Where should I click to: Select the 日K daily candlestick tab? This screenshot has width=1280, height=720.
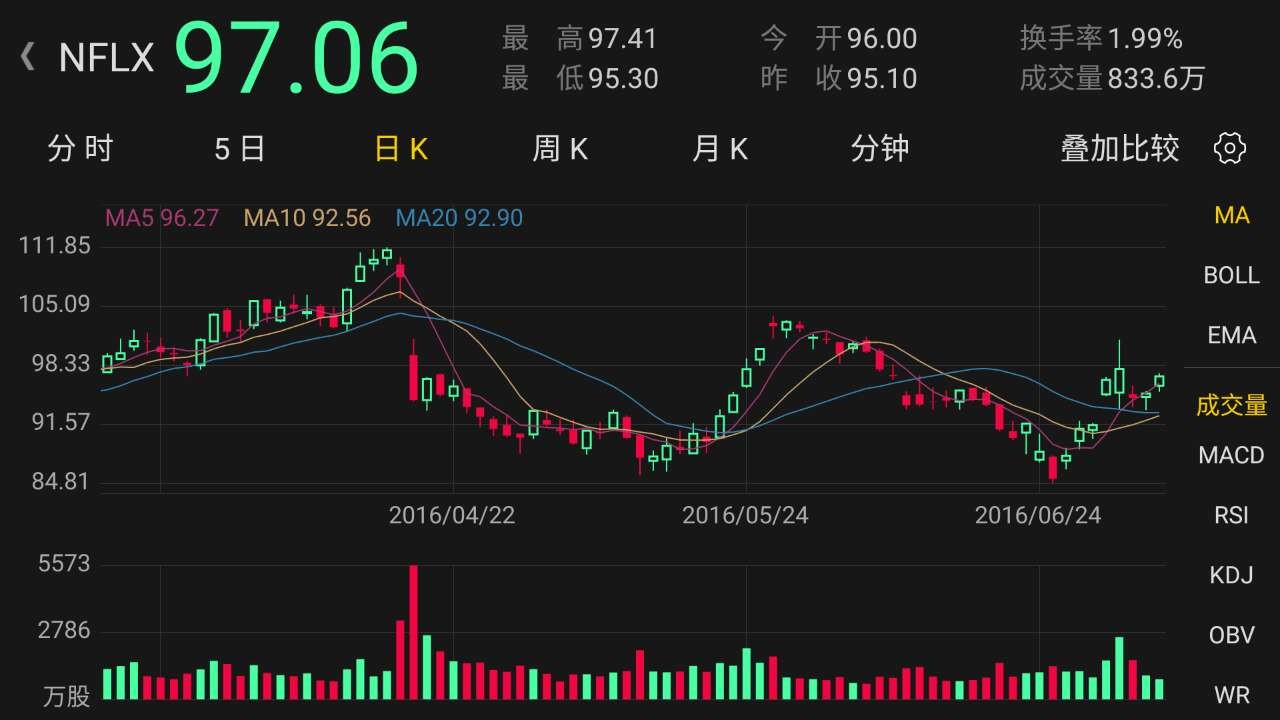tap(401, 149)
